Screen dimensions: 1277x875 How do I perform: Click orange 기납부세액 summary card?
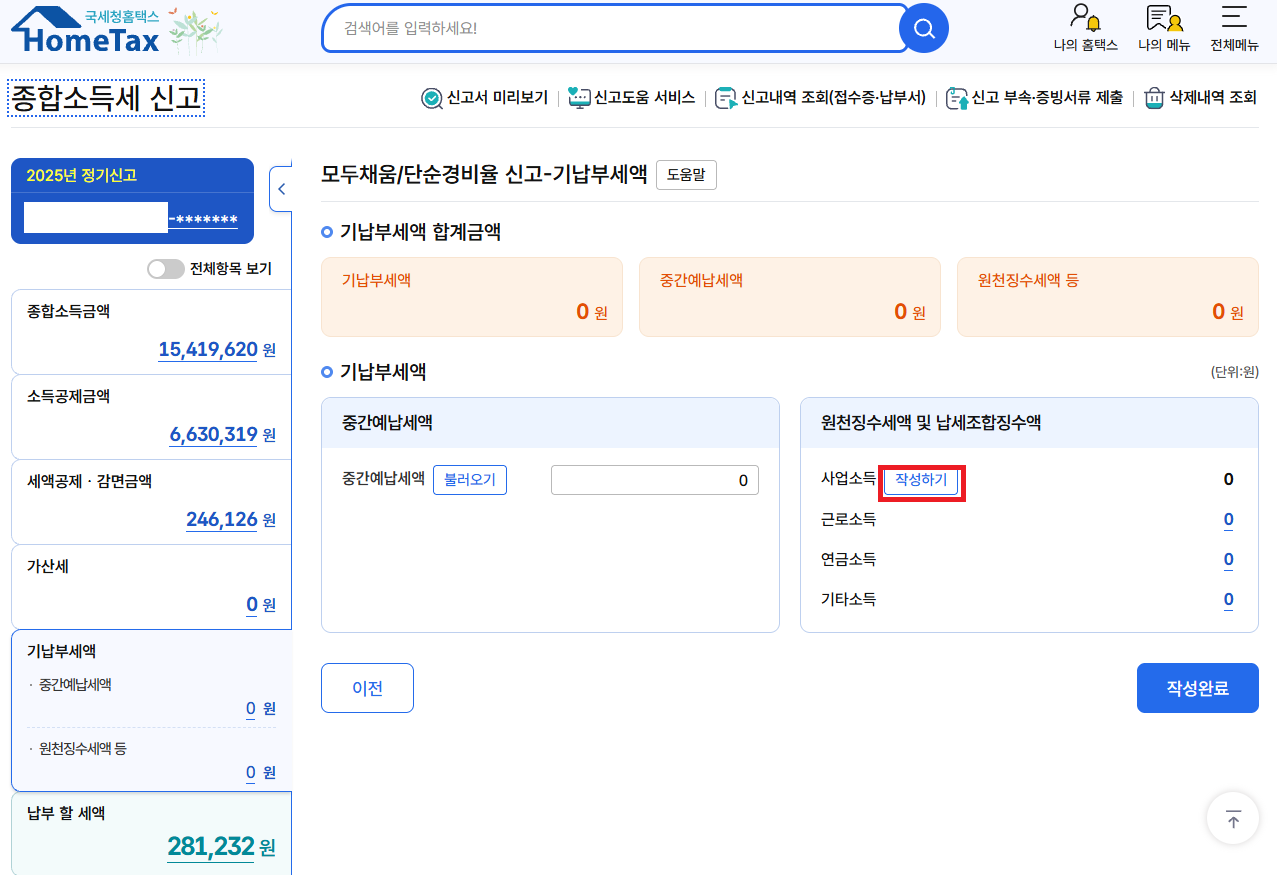[x=472, y=297]
